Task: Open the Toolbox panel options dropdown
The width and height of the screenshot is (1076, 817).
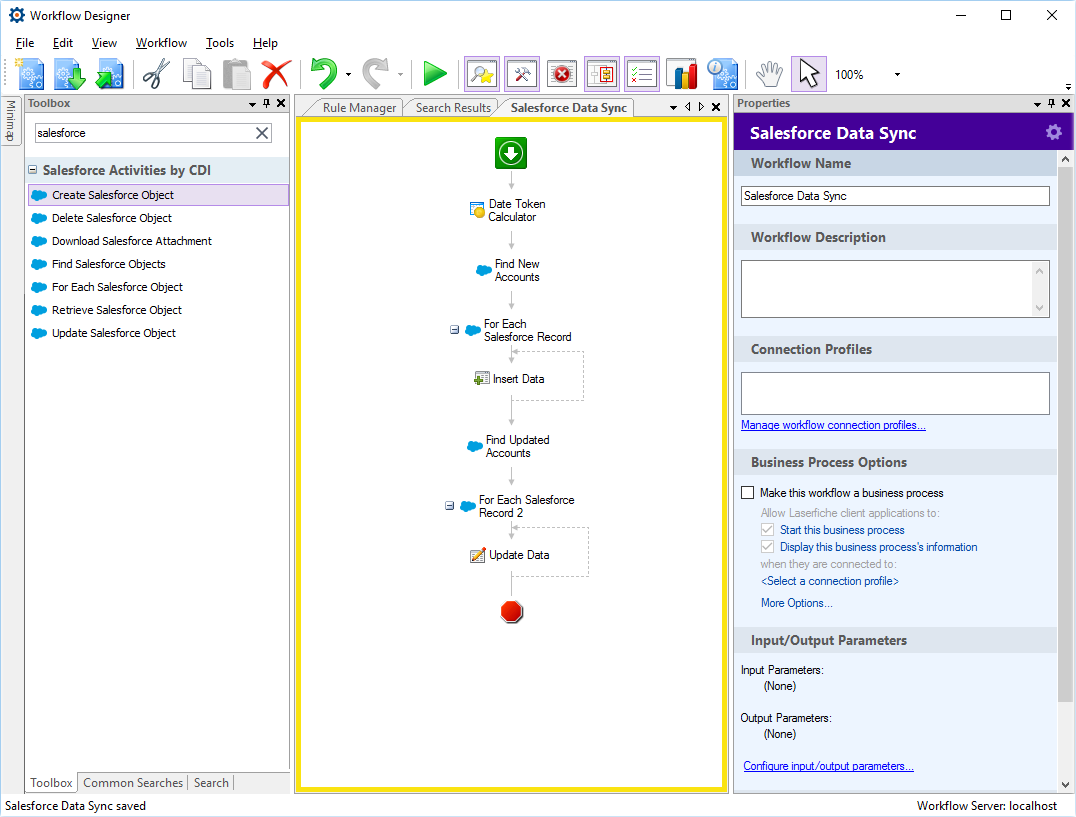Action: click(x=252, y=104)
